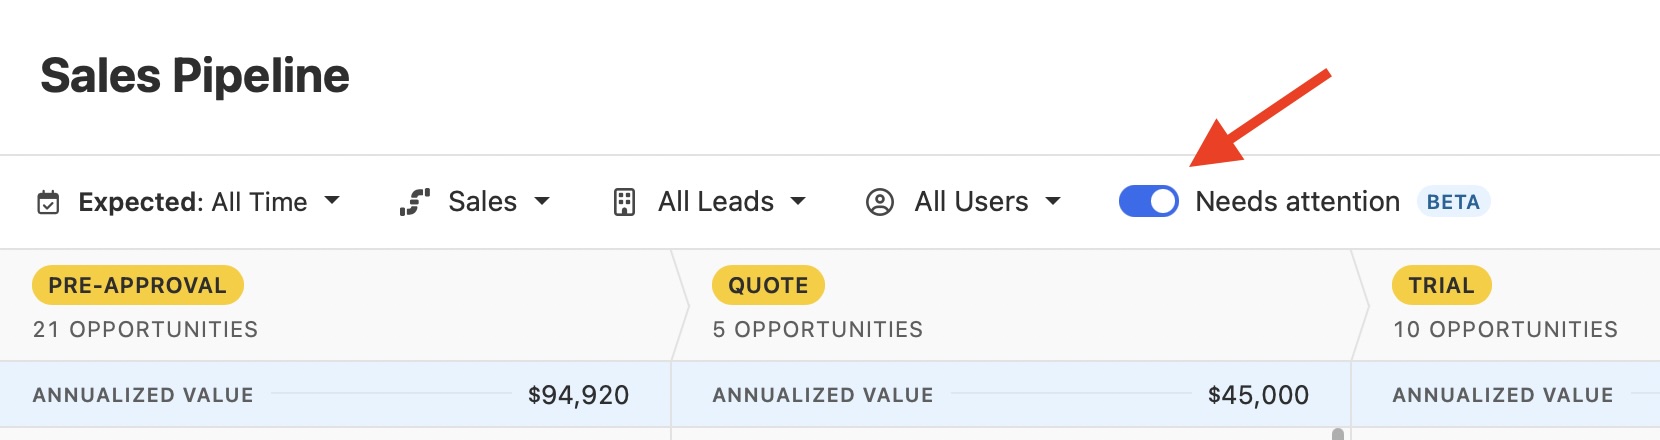
Task: Click the user avatar icon beside All Users
Action: [x=879, y=202]
